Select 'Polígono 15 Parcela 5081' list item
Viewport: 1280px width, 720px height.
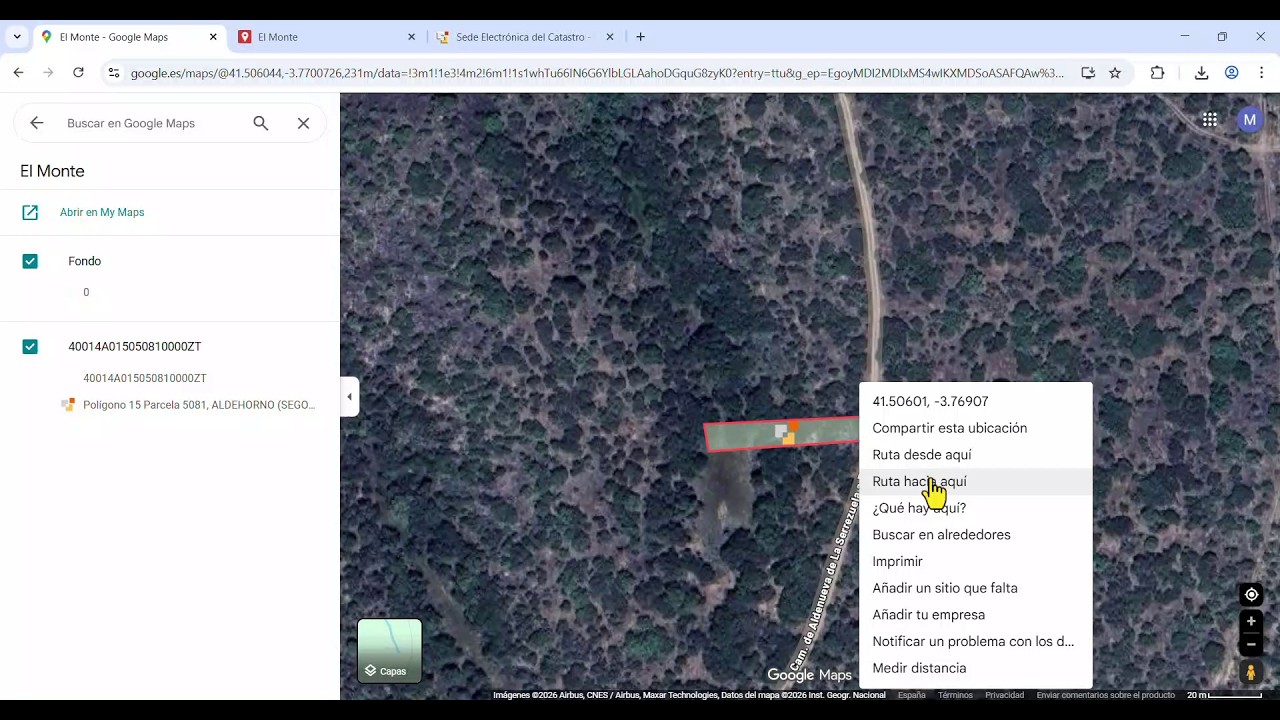(x=199, y=405)
